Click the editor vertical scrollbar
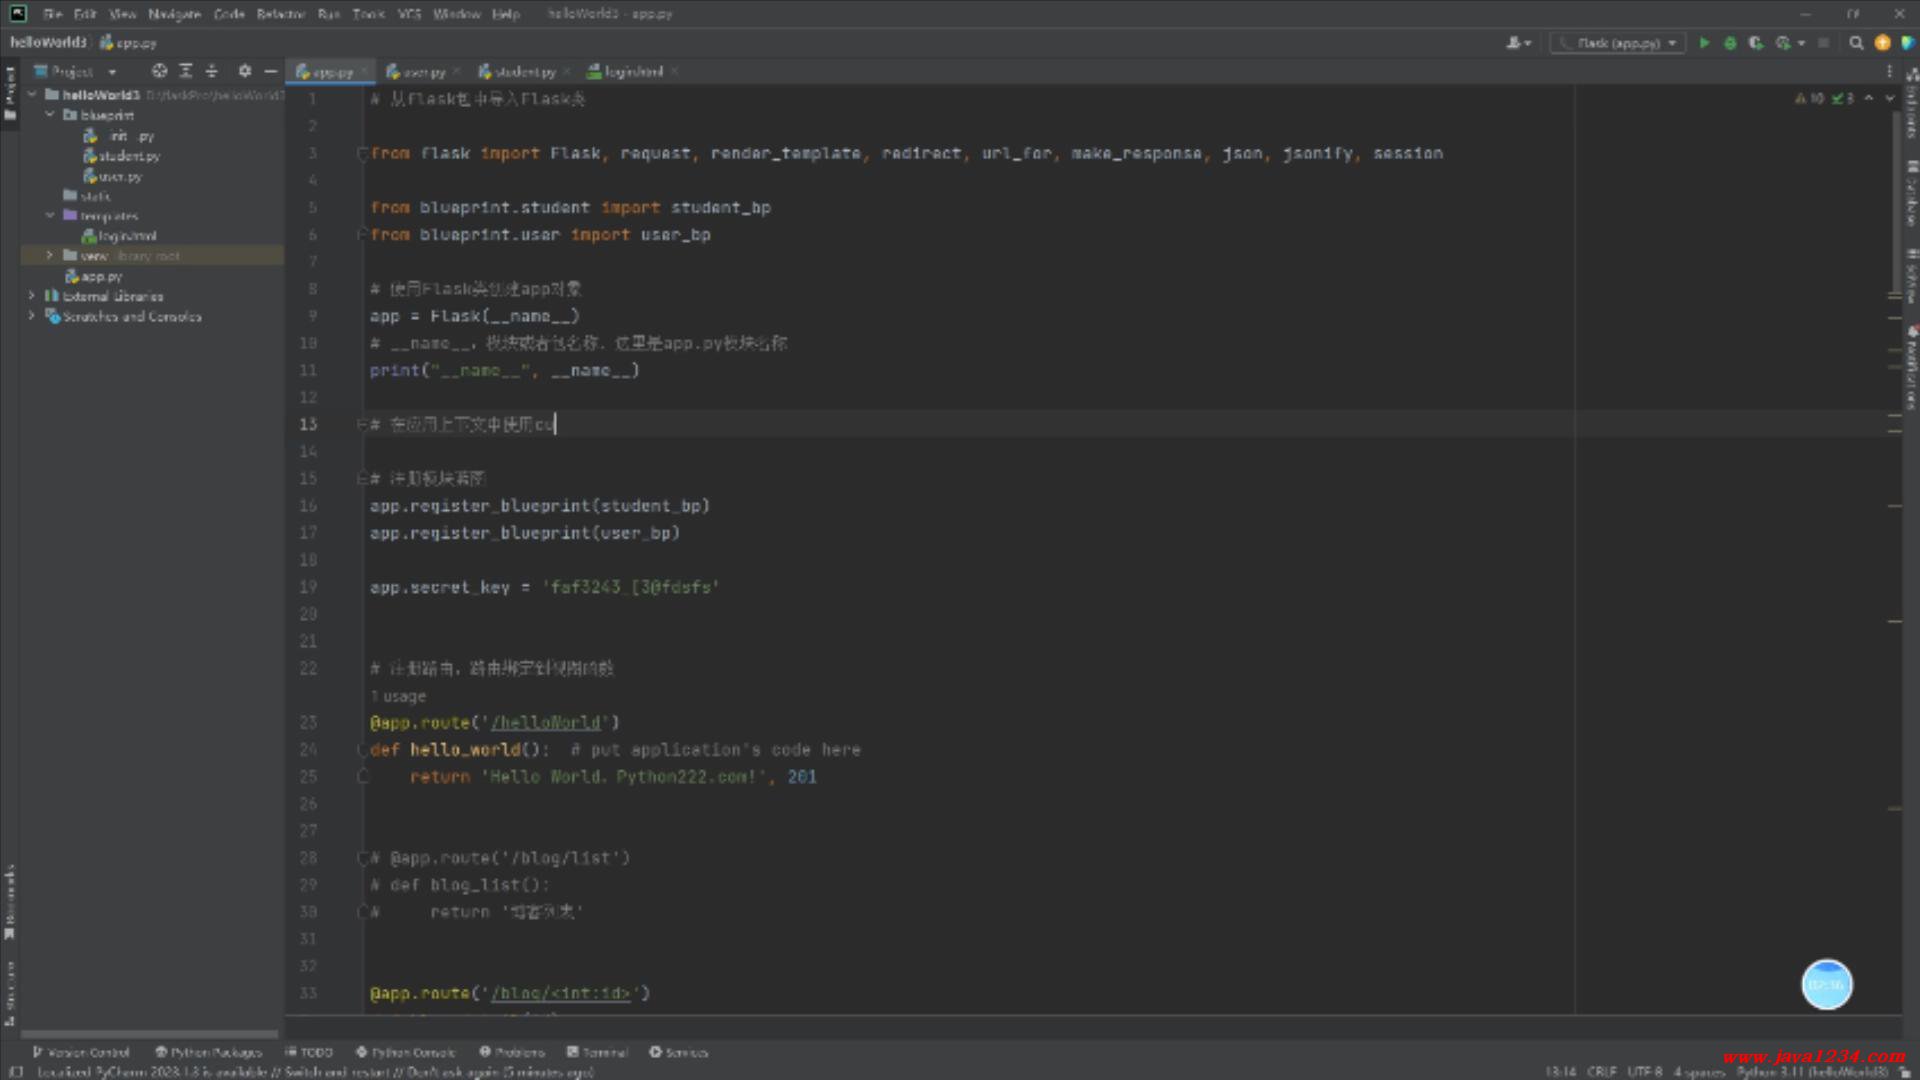This screenshot has width=1920, height=1080. tap(1895, 200)
